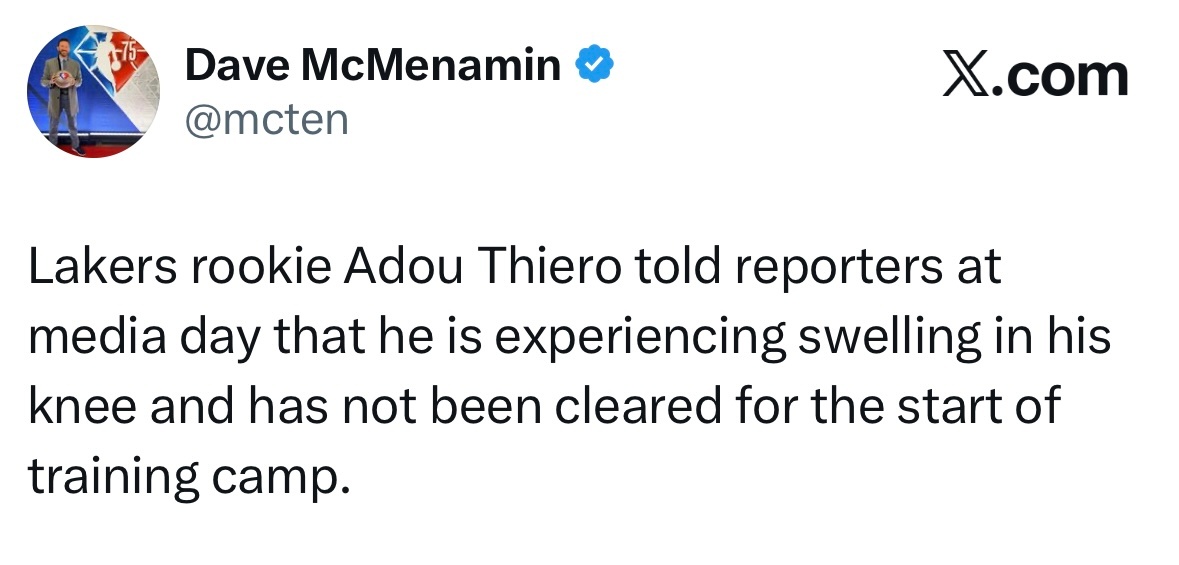The image size is (1179, 565).
Task: Click the word "knee" in the tweet
Action: coord(83,406)
